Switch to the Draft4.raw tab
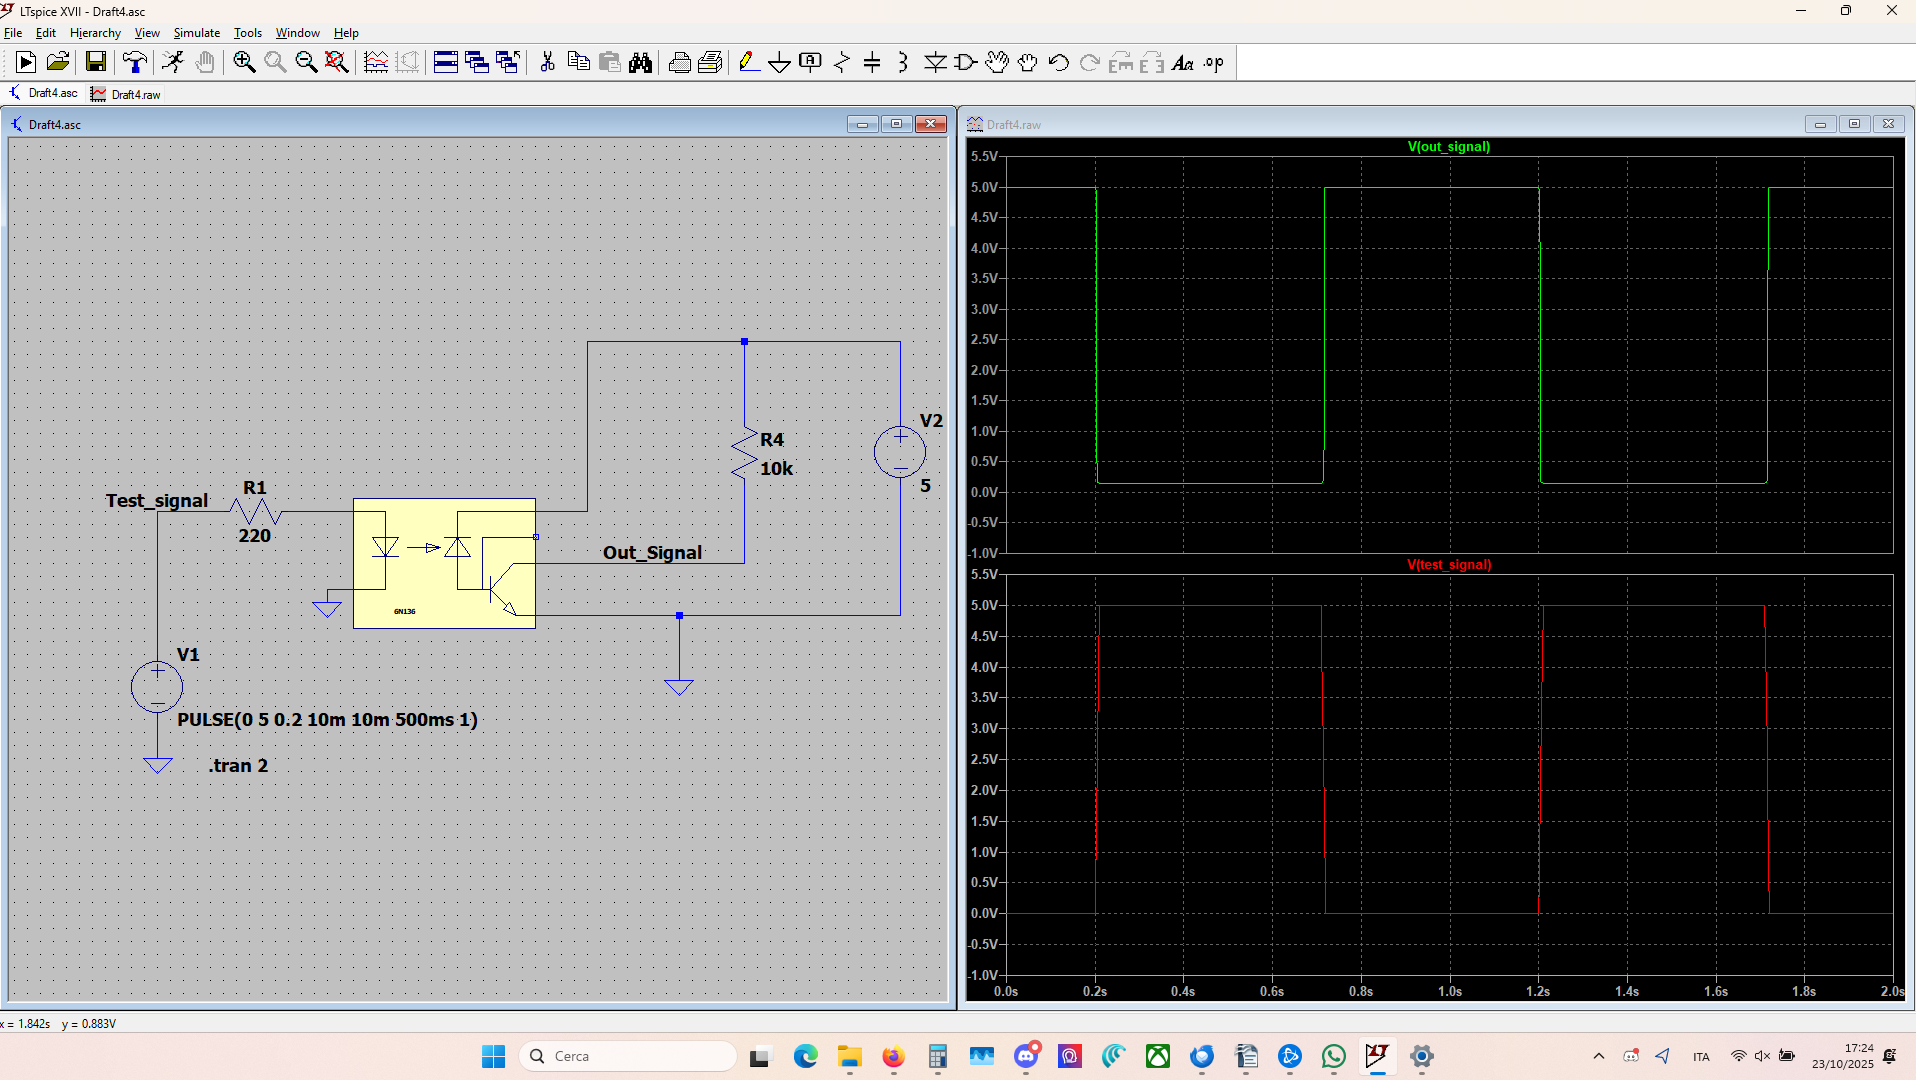The height and width of the screenshot is (1080, 1916). coord(126,94)
